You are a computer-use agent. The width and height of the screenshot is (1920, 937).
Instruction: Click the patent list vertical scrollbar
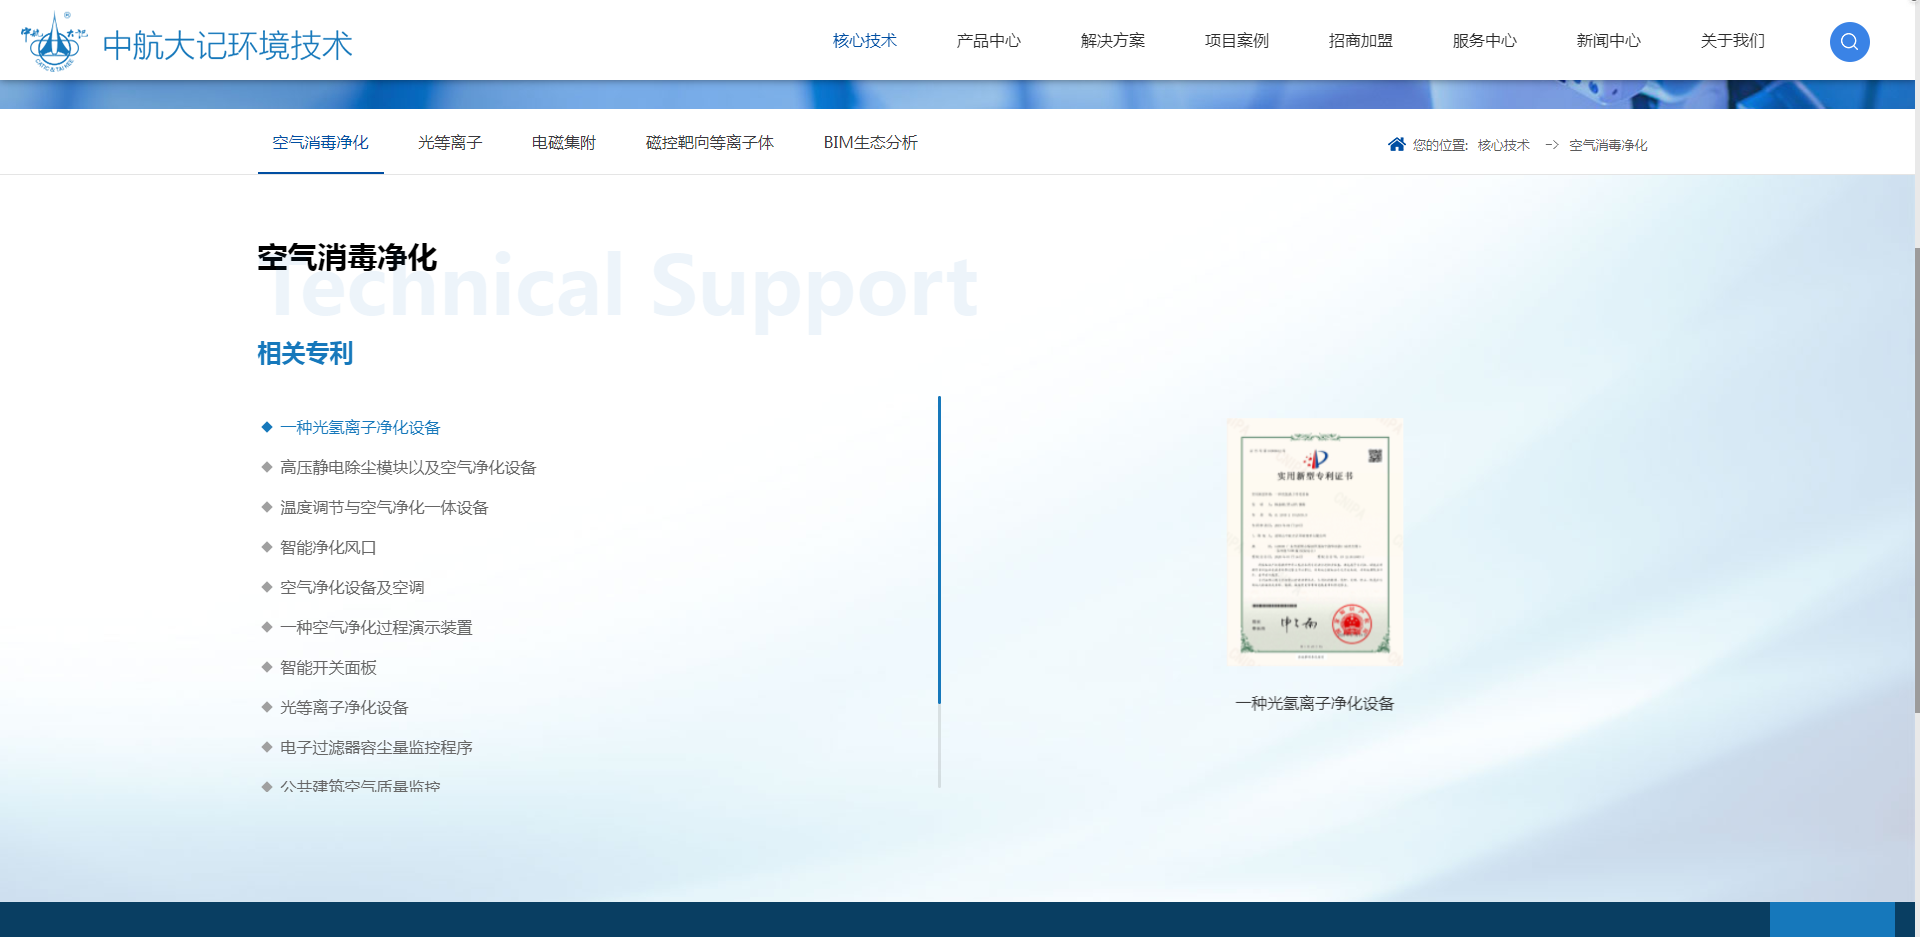[x=939, y=550]
